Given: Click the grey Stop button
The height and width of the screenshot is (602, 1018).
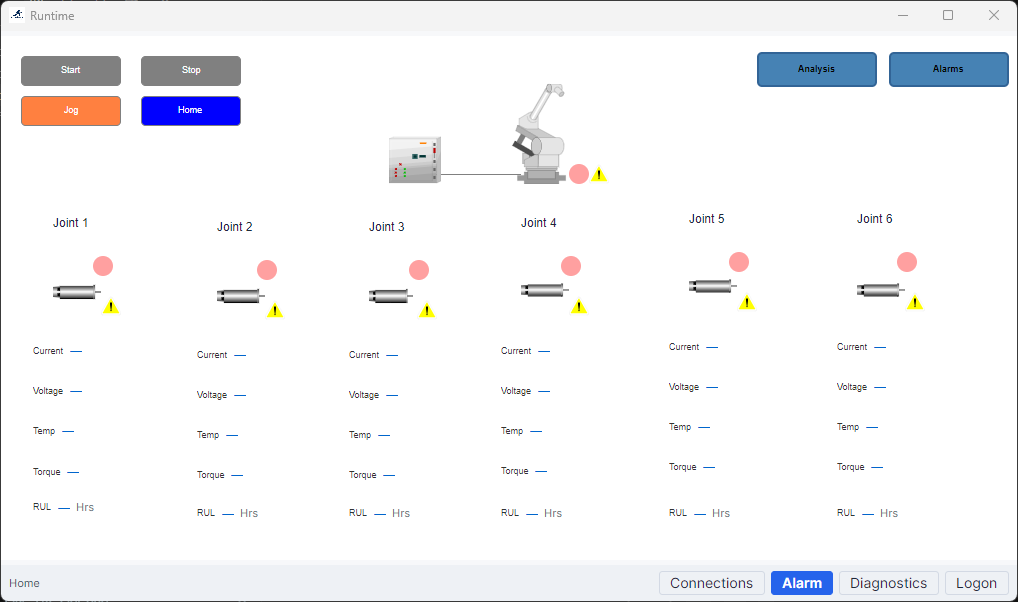Looking at the screenshot, I should coord(191,71).
